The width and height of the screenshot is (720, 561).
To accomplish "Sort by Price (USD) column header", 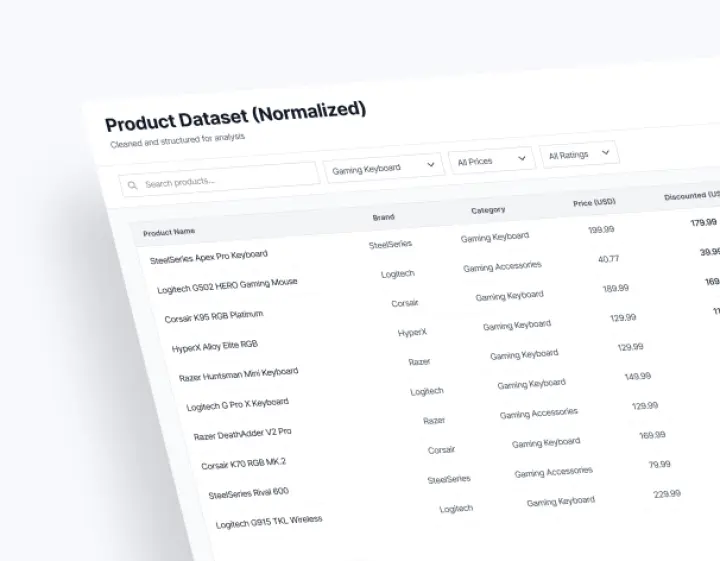I will pyautogui.click(x=594, y=202).
